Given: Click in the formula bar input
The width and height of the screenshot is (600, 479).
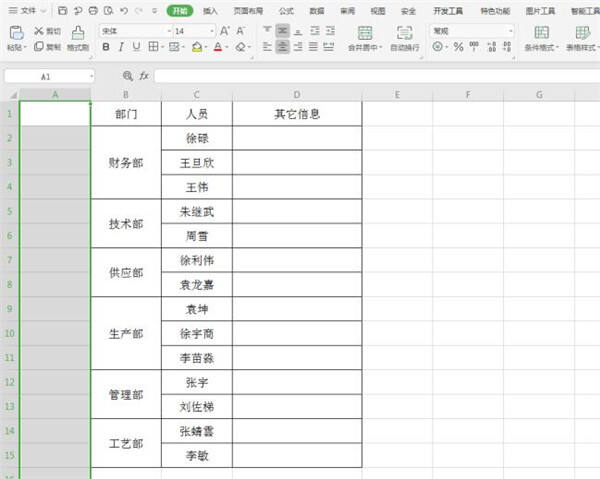Looking at the screenshot, I should pyautogui.click(x=377, y=76).
